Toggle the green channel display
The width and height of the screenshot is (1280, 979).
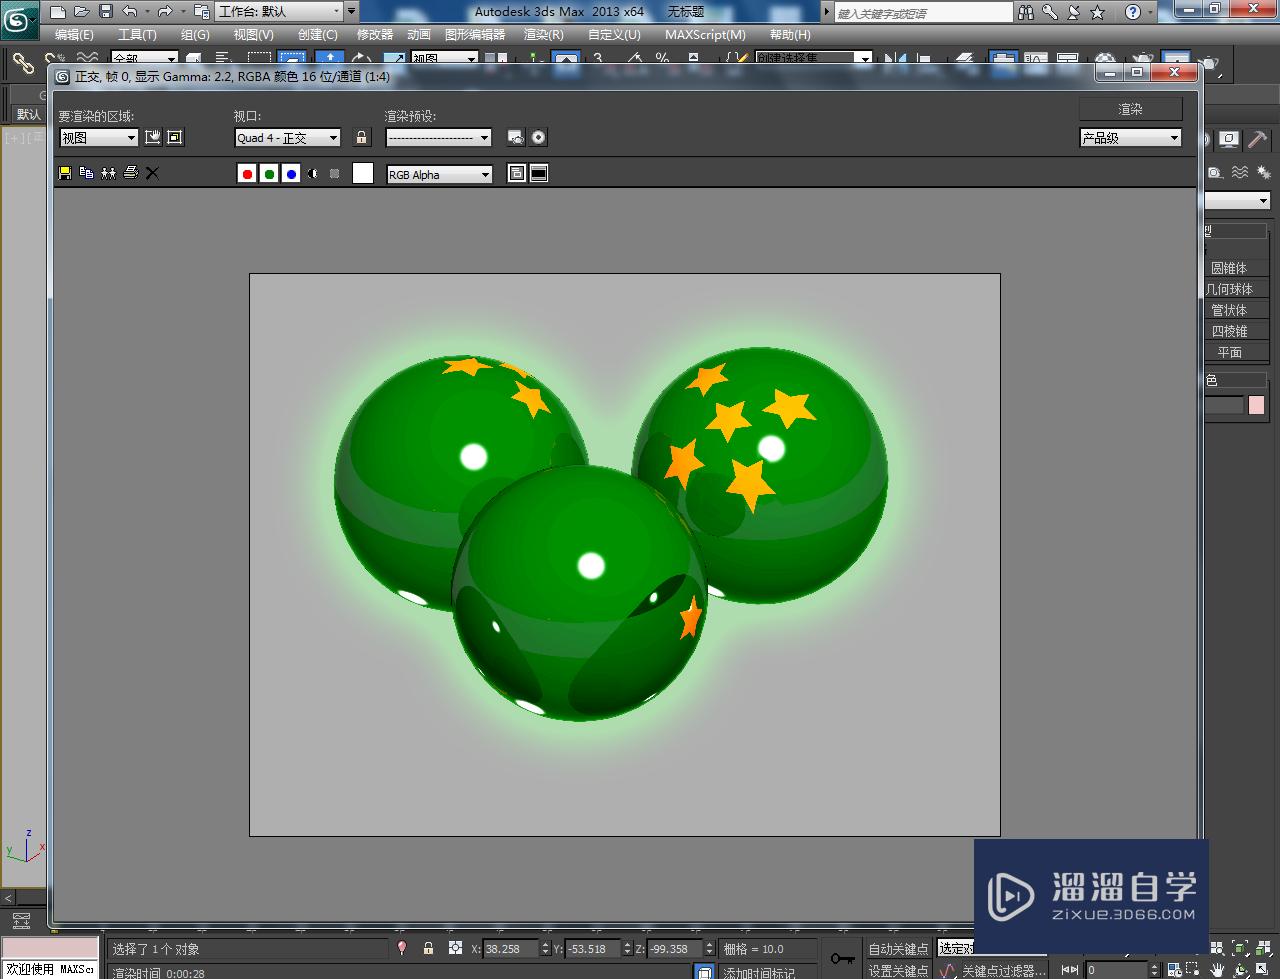[x=269, y=173]
